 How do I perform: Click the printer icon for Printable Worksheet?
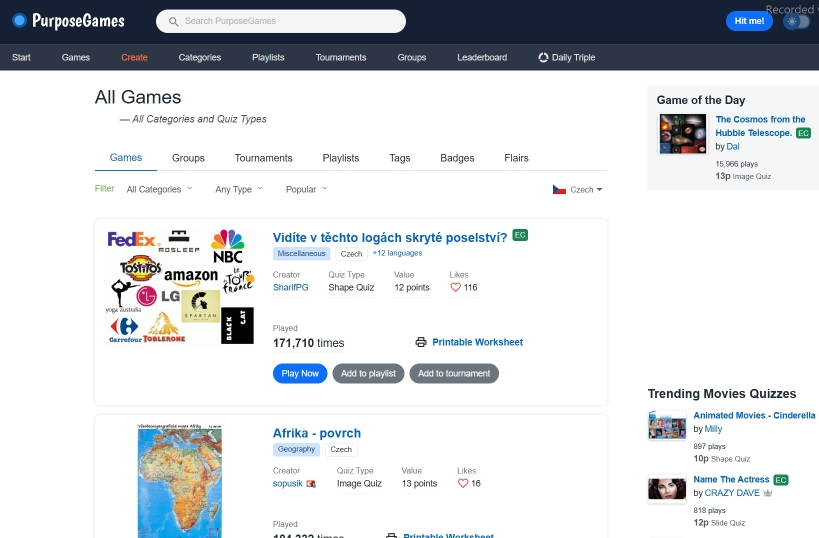(421, 342)
